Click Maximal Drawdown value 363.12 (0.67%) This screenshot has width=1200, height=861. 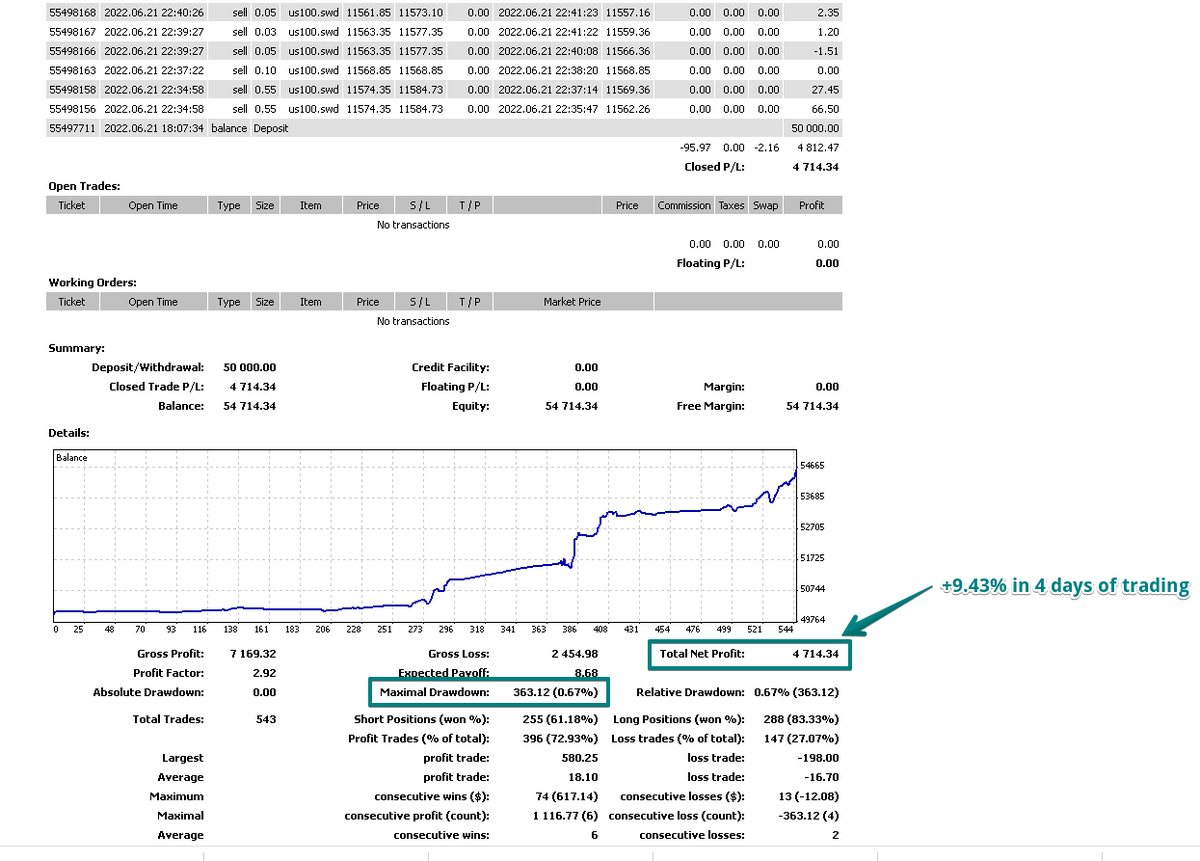(556, 692)
